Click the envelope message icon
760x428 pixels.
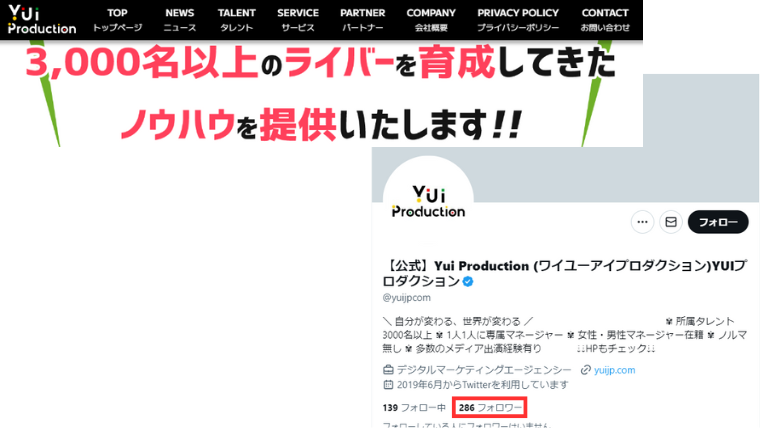671,222
